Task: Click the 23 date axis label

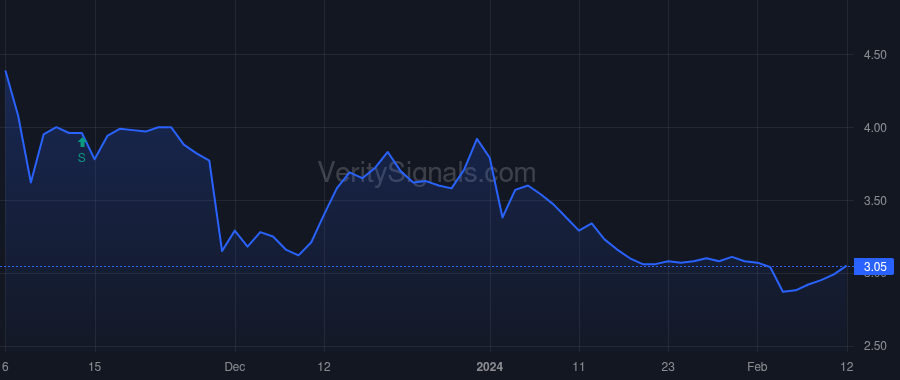Action: tap(668, 367)
